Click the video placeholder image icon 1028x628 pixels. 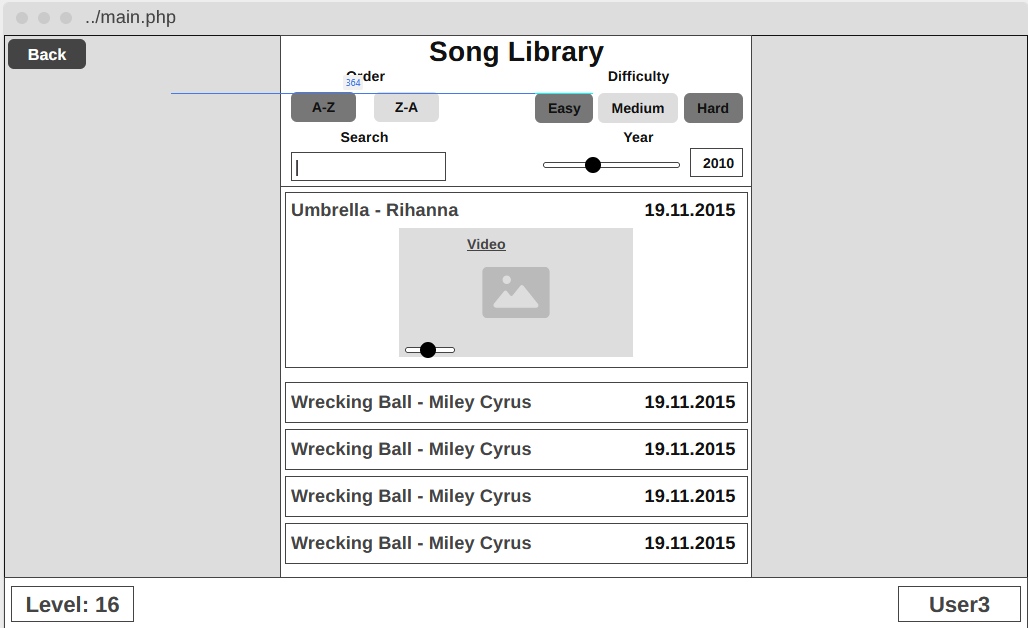pyautogui.click(x=516, y=292)
